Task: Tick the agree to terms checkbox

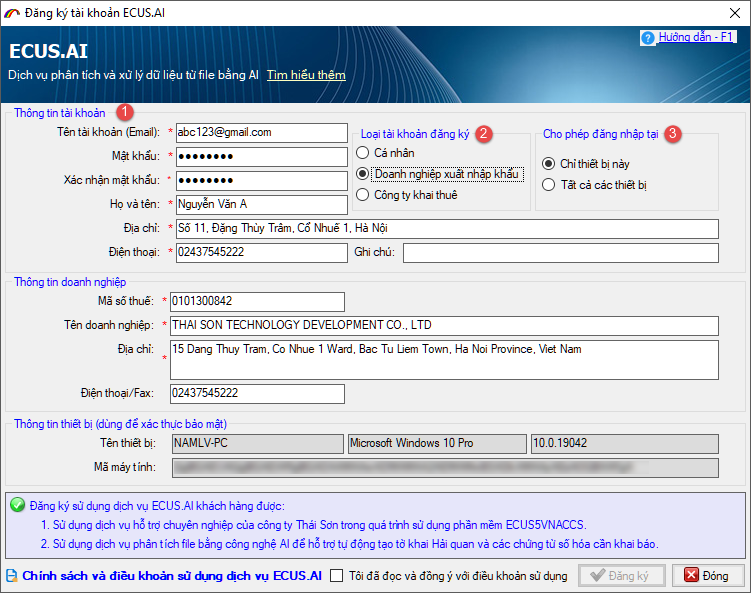Action: (x=337, y=576)
